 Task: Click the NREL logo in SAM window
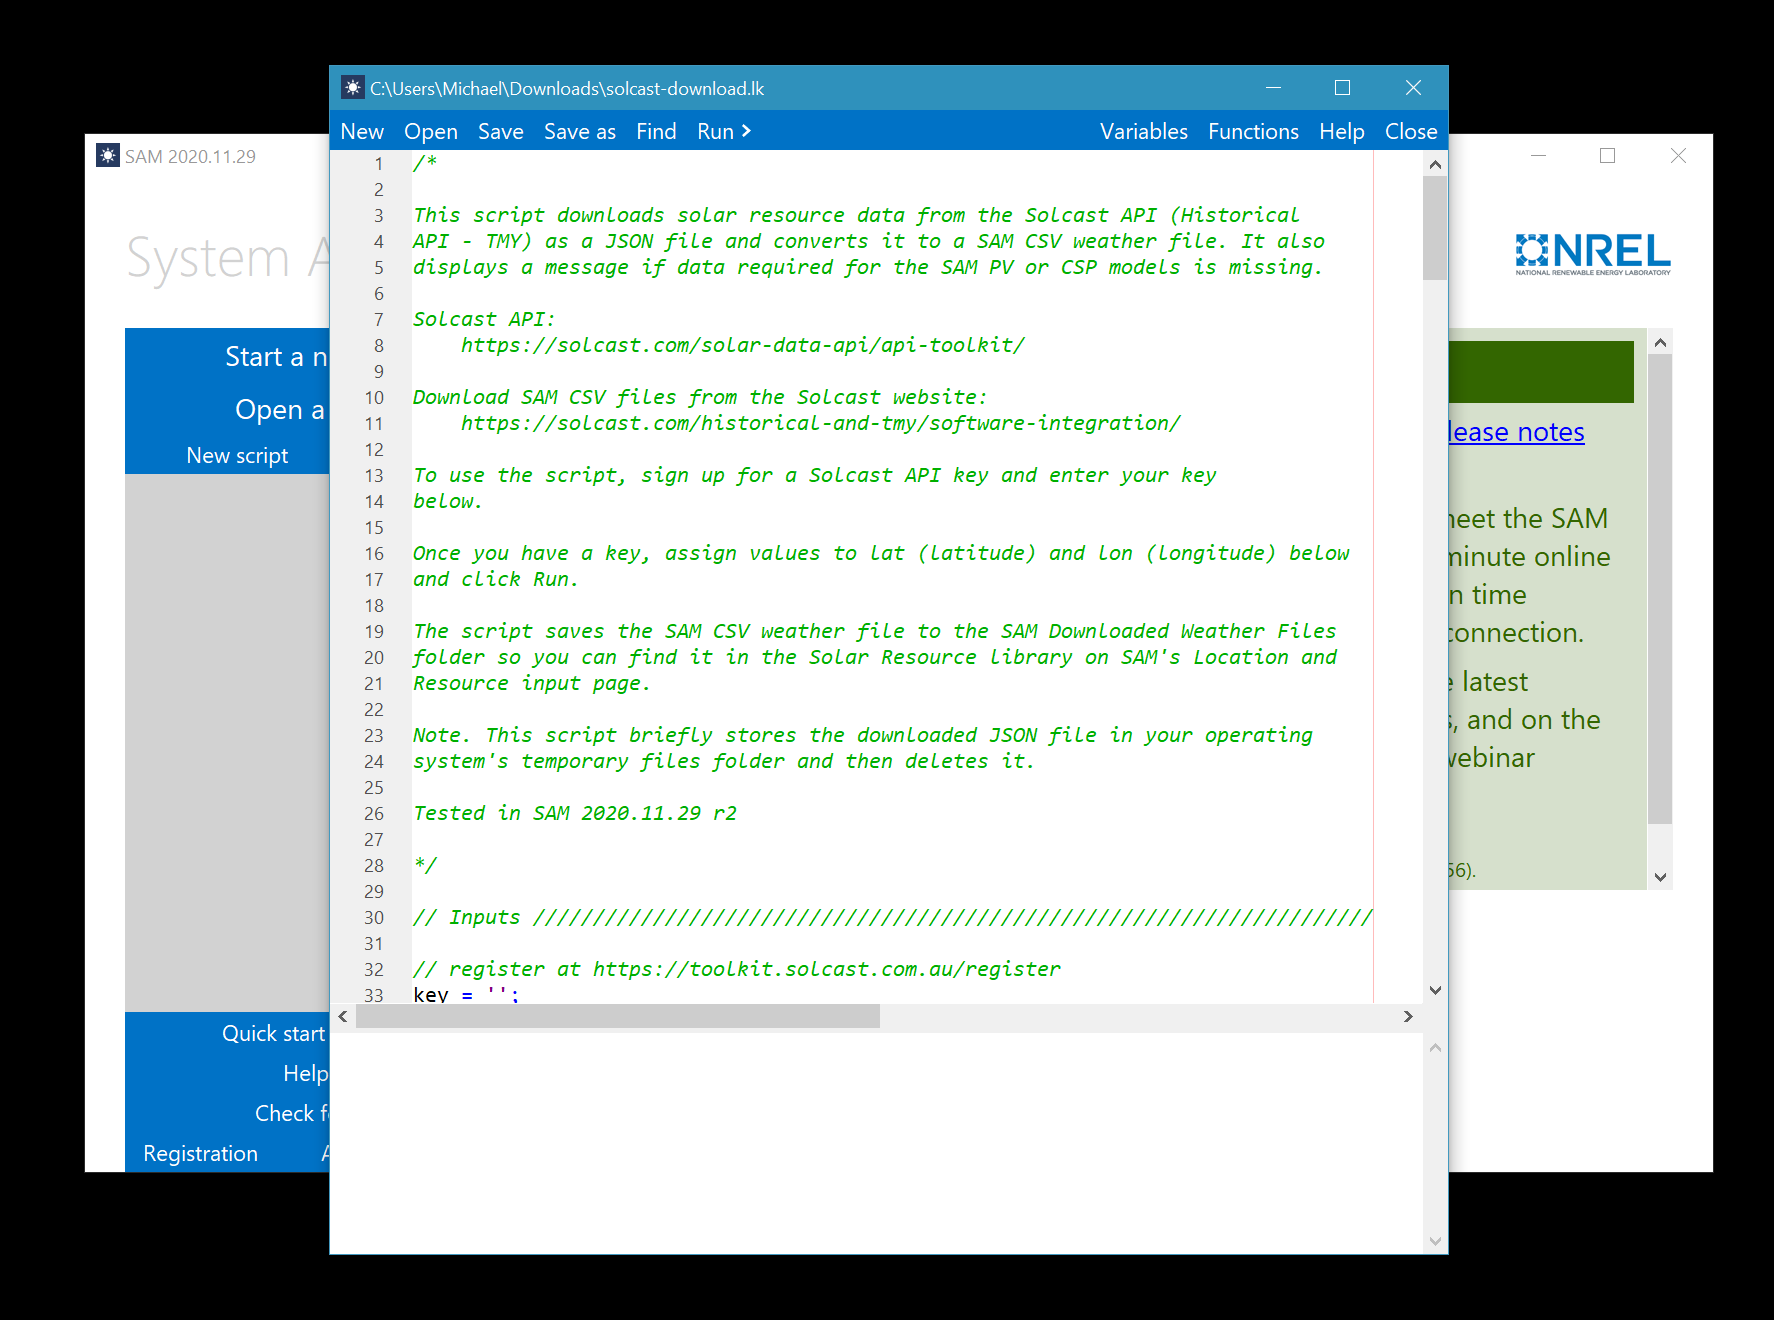(1592, 254)
